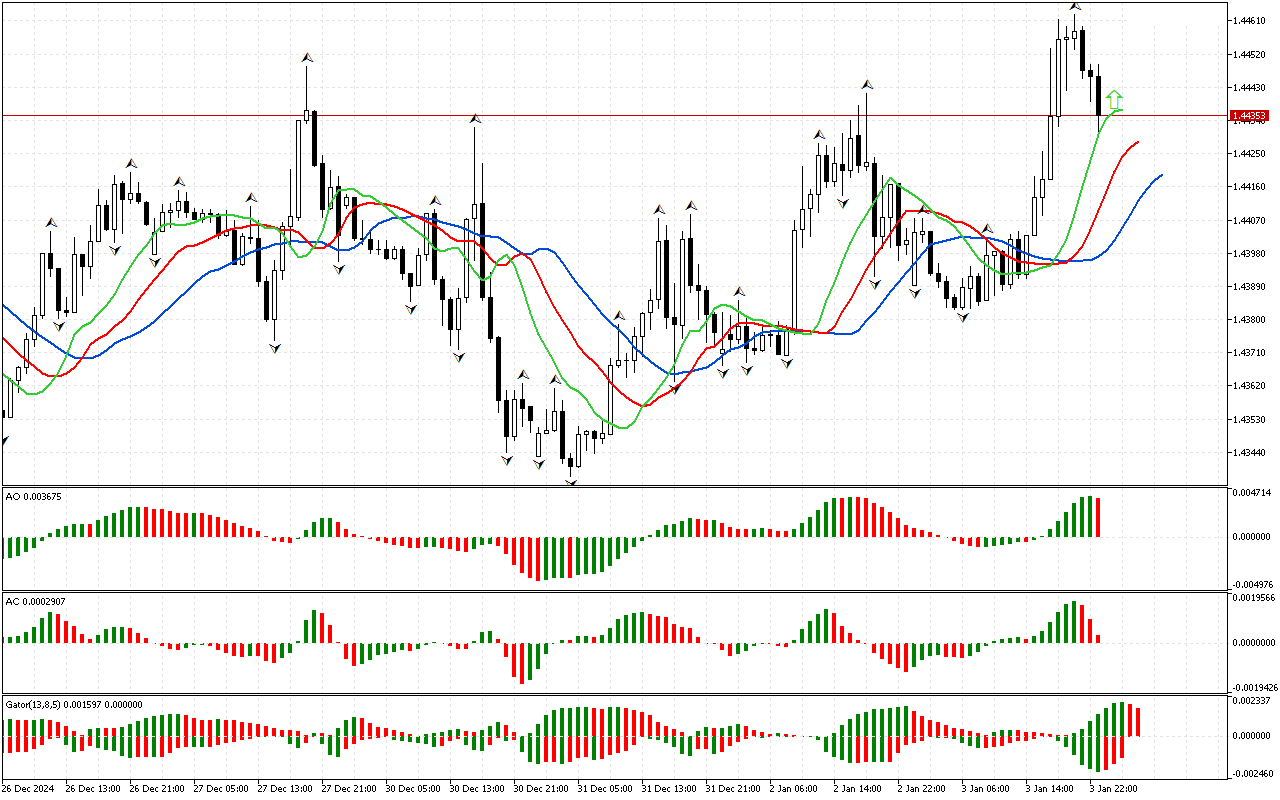This screenshot has height=800, width=1280.
Task: Click the 26 Dec 21:00 time label
Action: [156, 789]
